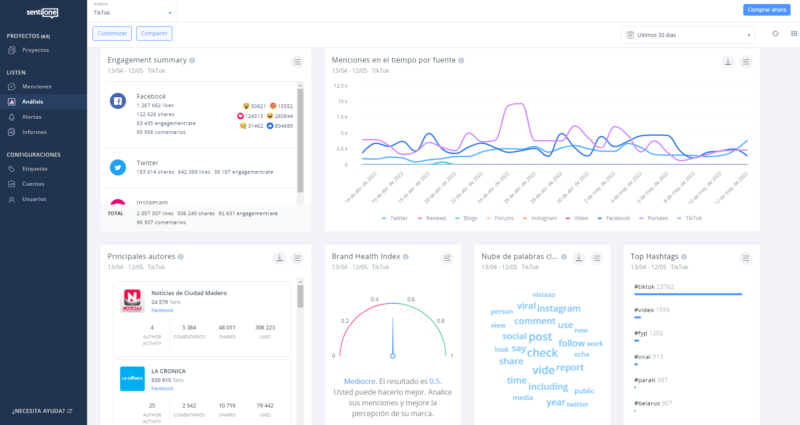Click the refresh icon in top toolbar
Image resolution: width=800 pixels, height=425 pixels.
click(x=775, y=34)
